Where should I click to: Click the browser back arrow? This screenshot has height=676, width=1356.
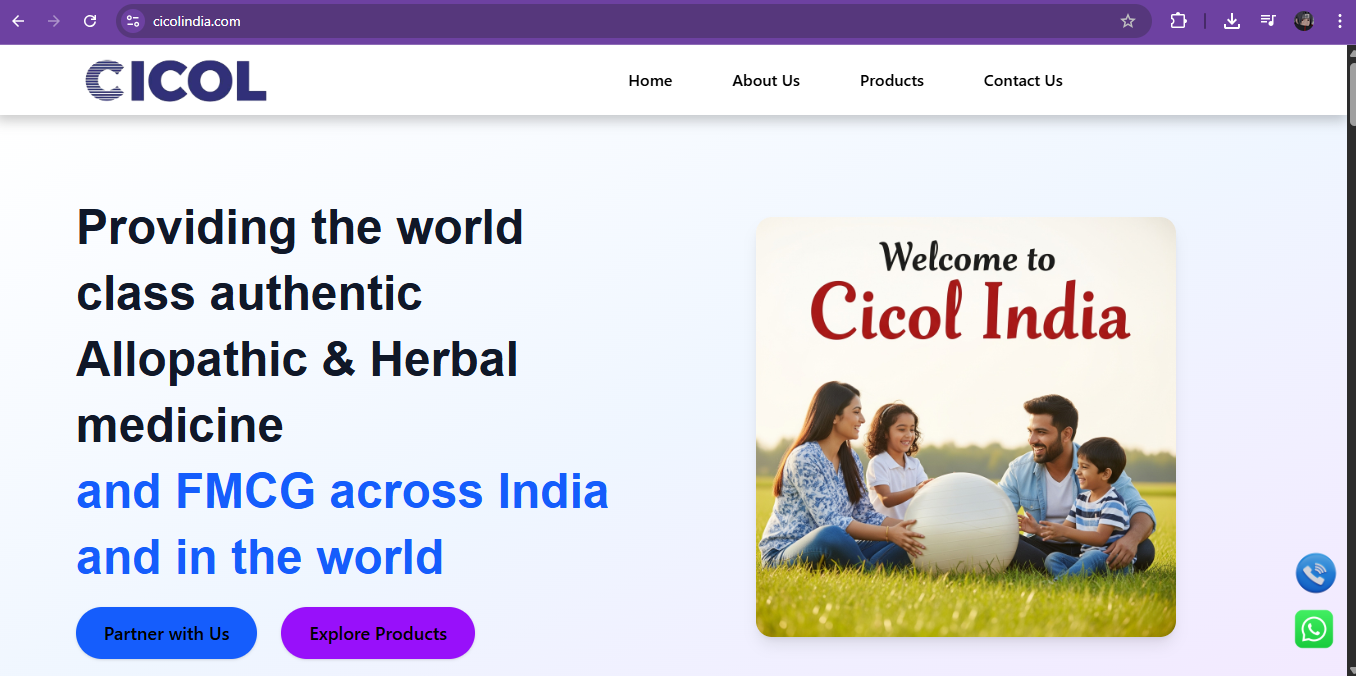click(18, 21)
